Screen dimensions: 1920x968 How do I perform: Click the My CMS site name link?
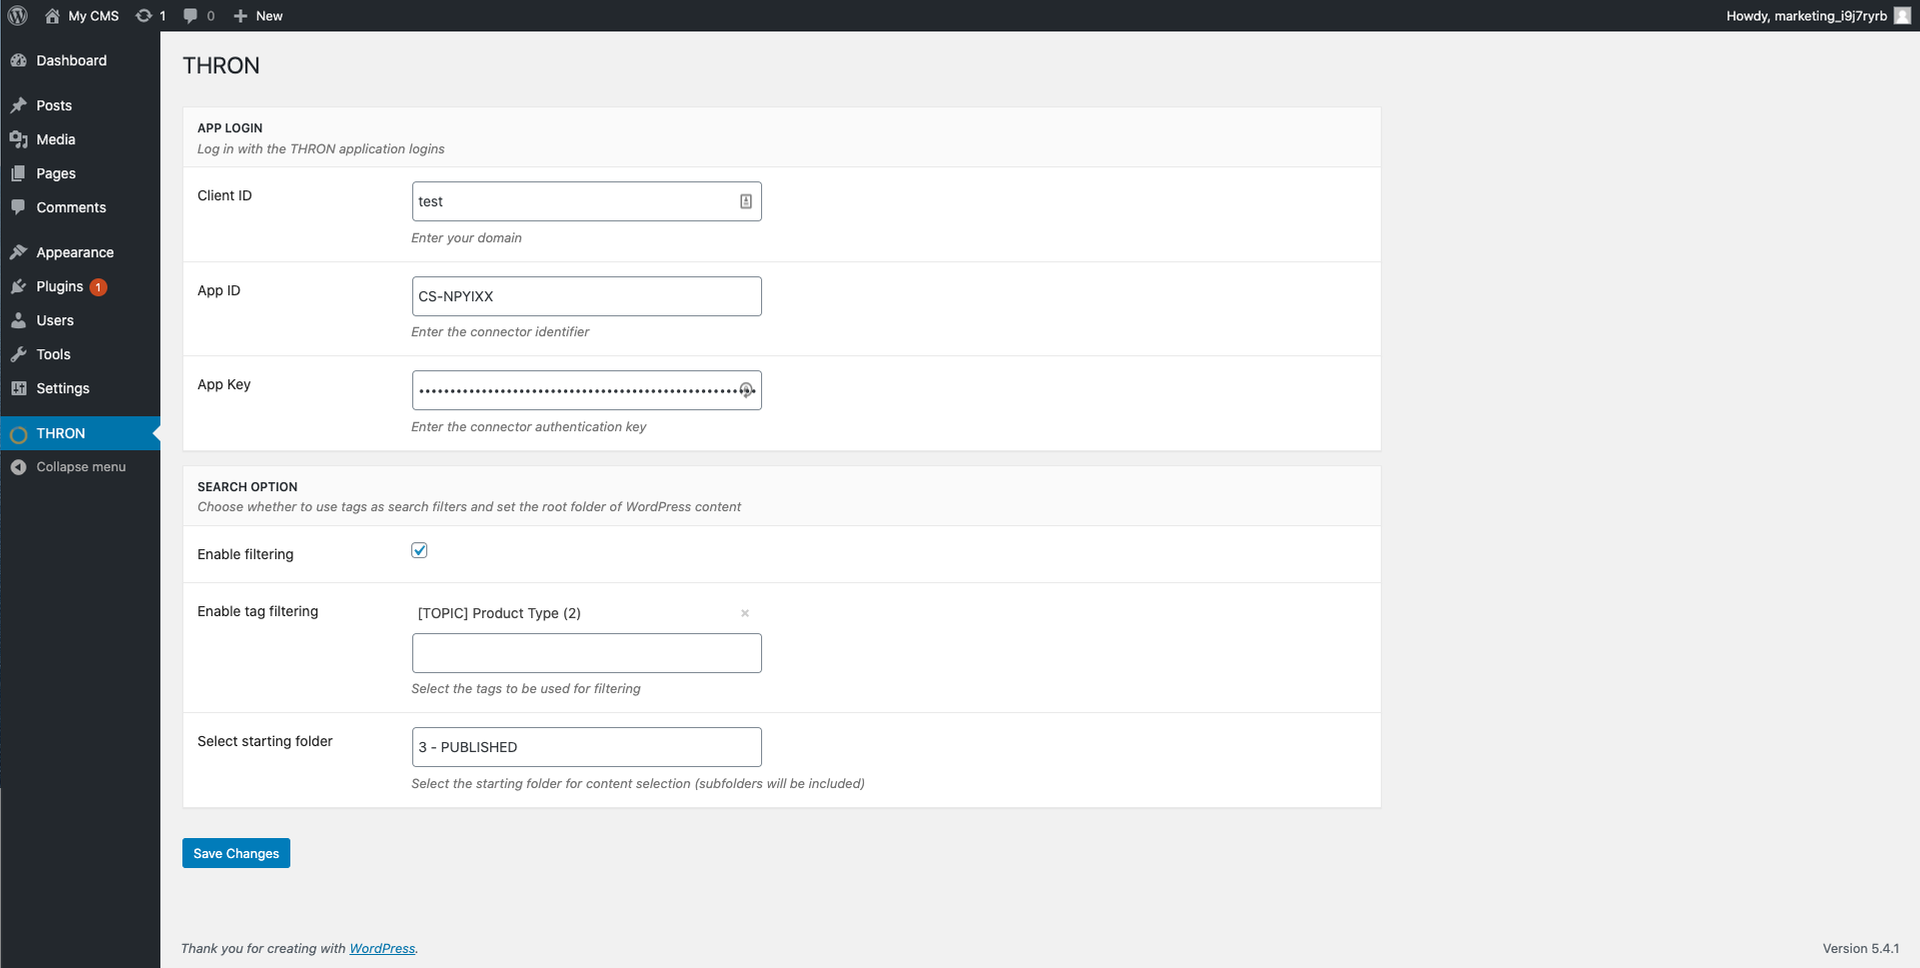pyautogui.click(x=93, y=16)
